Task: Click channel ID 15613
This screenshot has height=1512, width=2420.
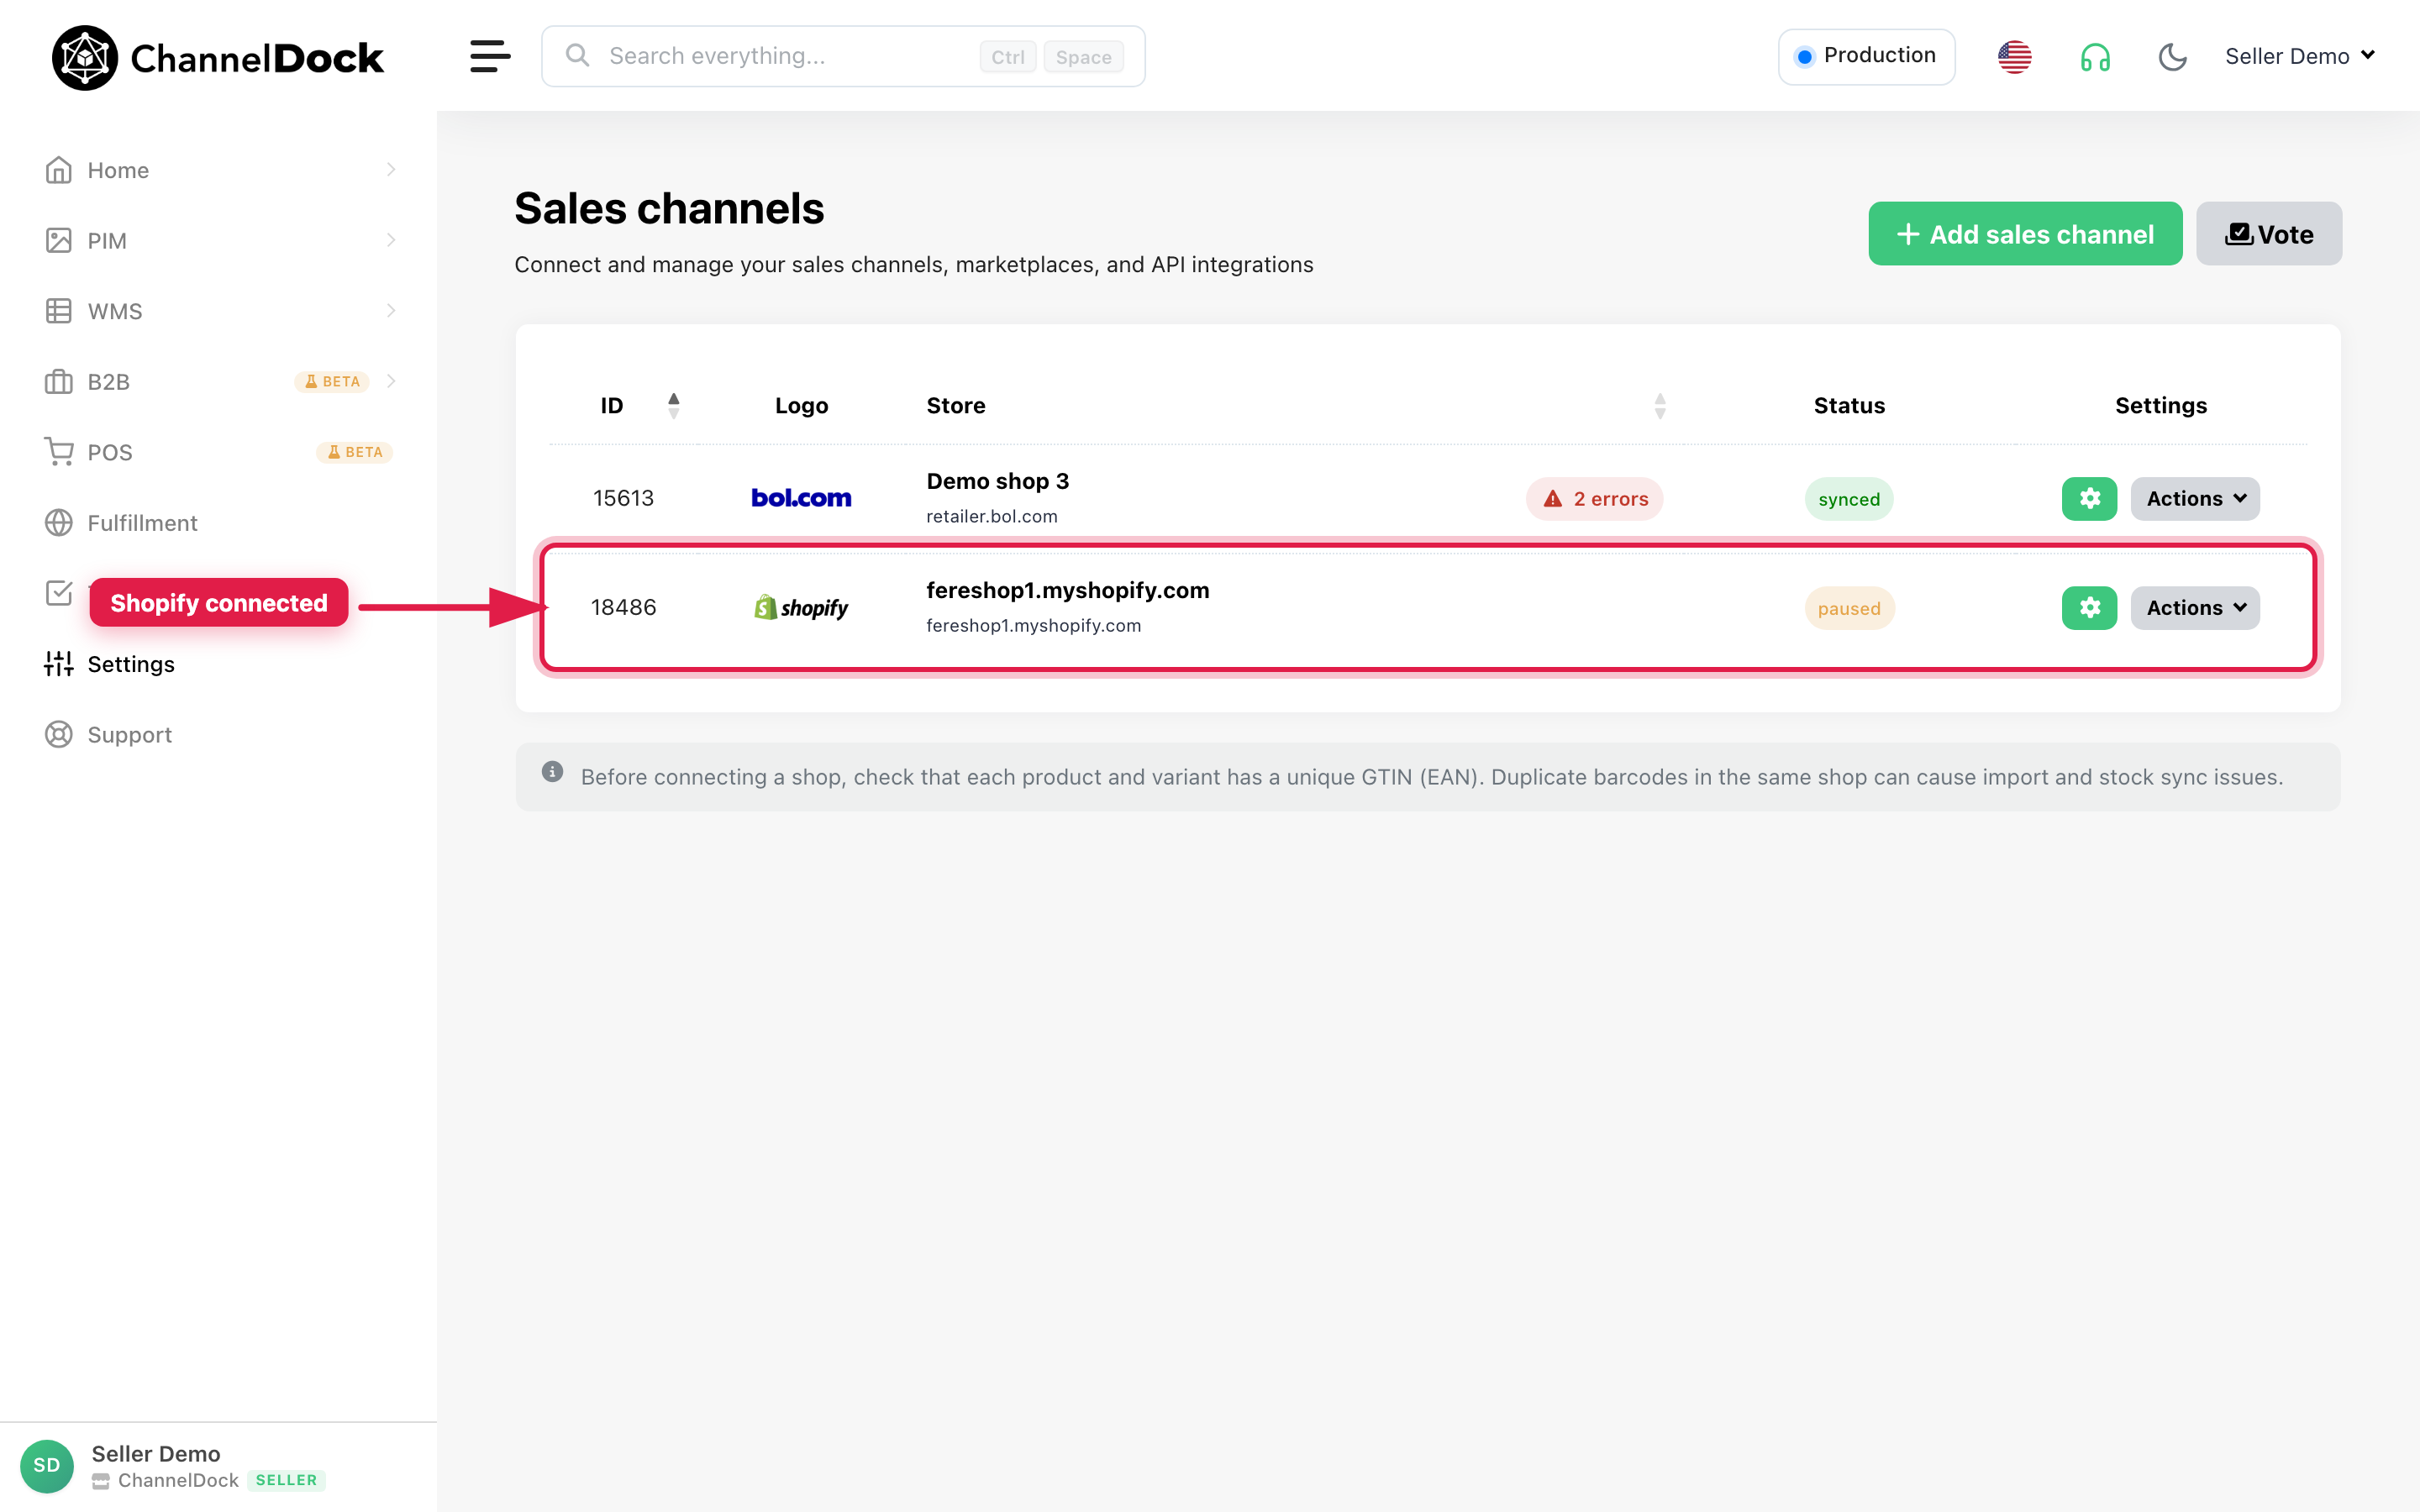Action: [x=623, y=498]
